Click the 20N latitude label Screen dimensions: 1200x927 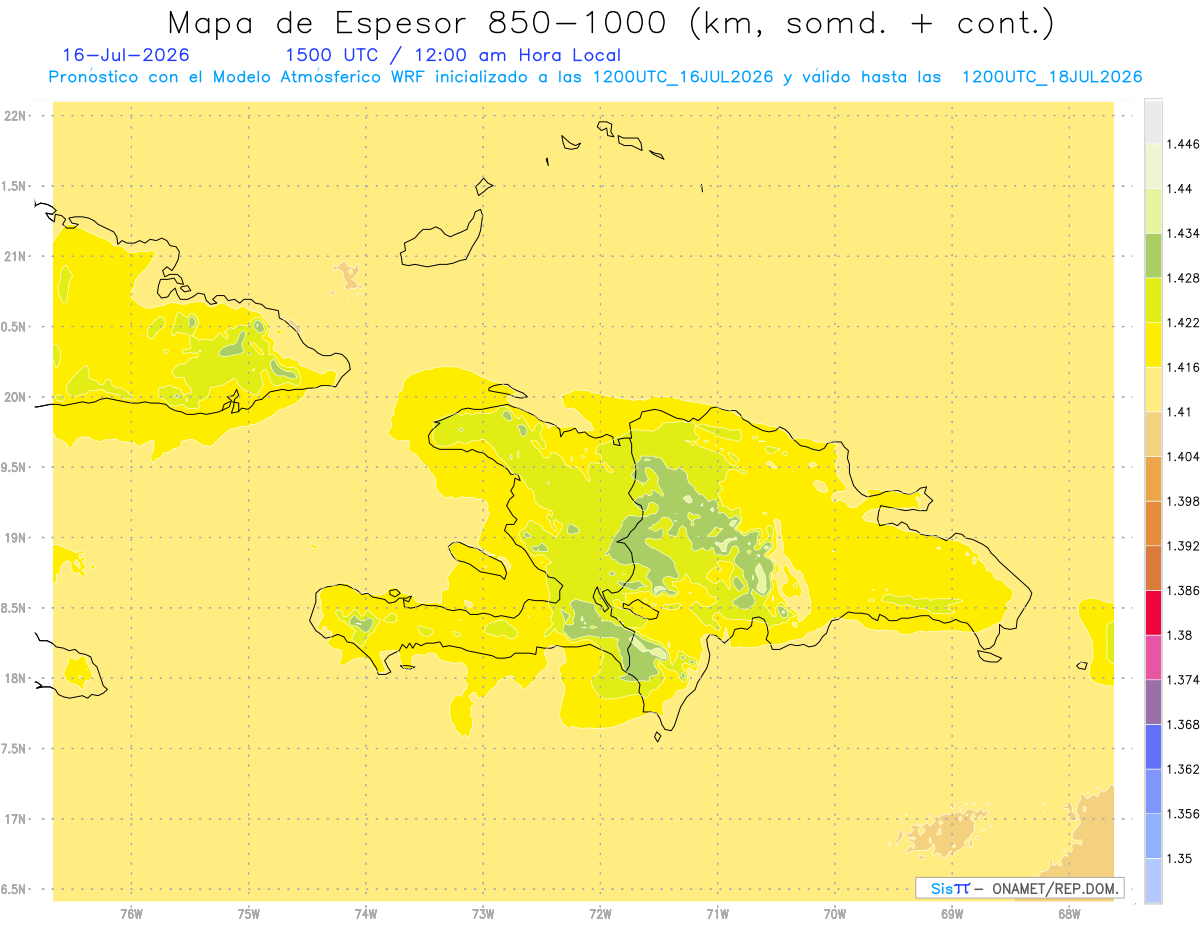pos(15,397)
